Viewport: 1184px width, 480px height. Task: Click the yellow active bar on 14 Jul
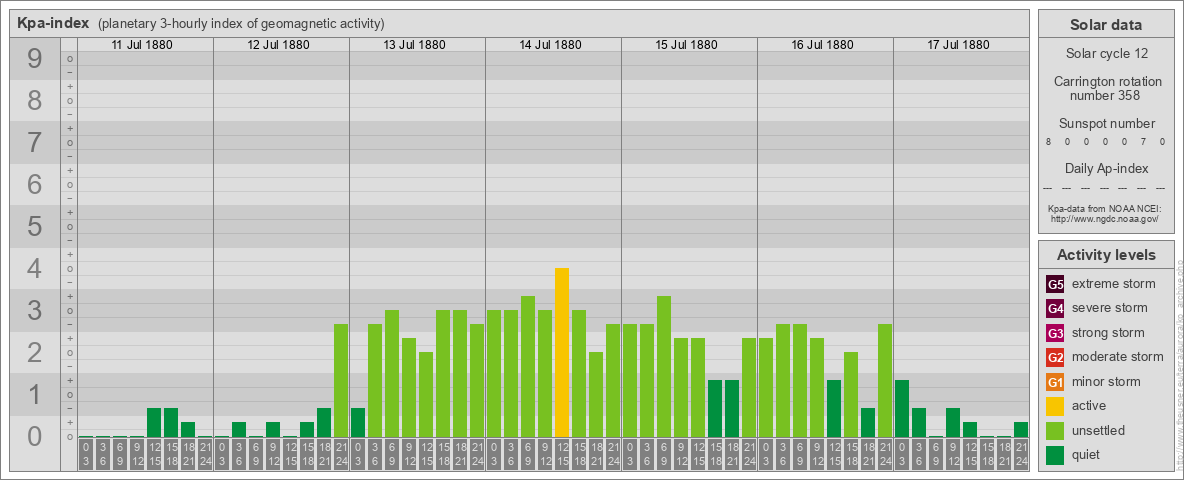(562, 352)
